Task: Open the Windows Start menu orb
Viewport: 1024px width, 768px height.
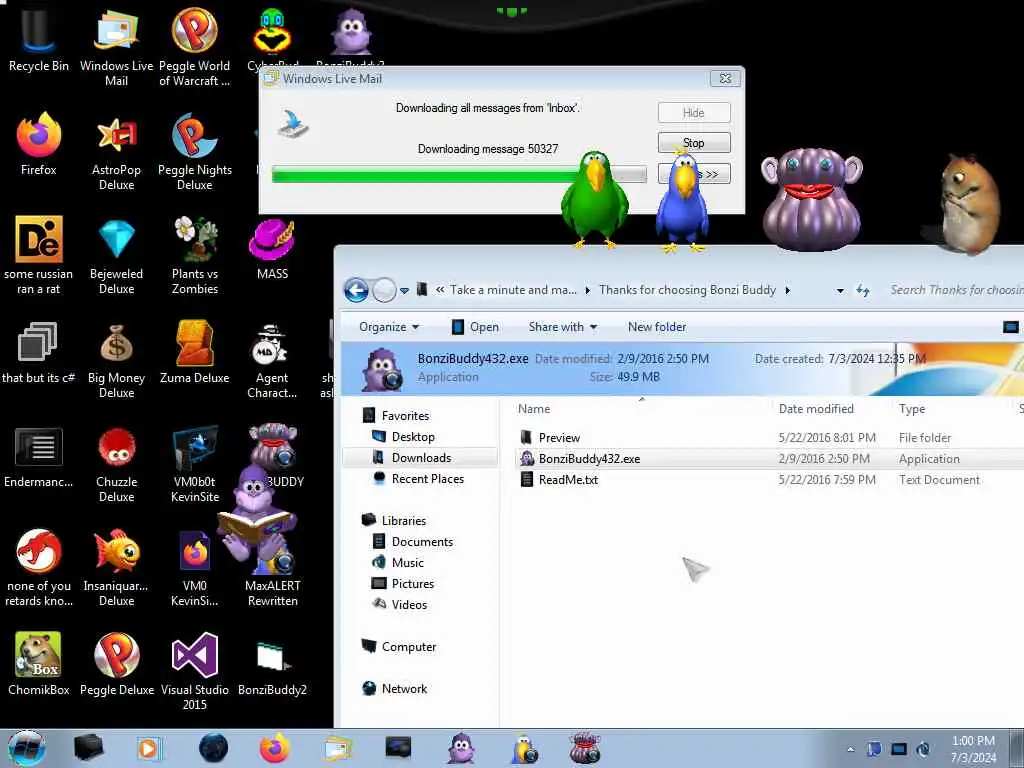Action: (26, 748)
